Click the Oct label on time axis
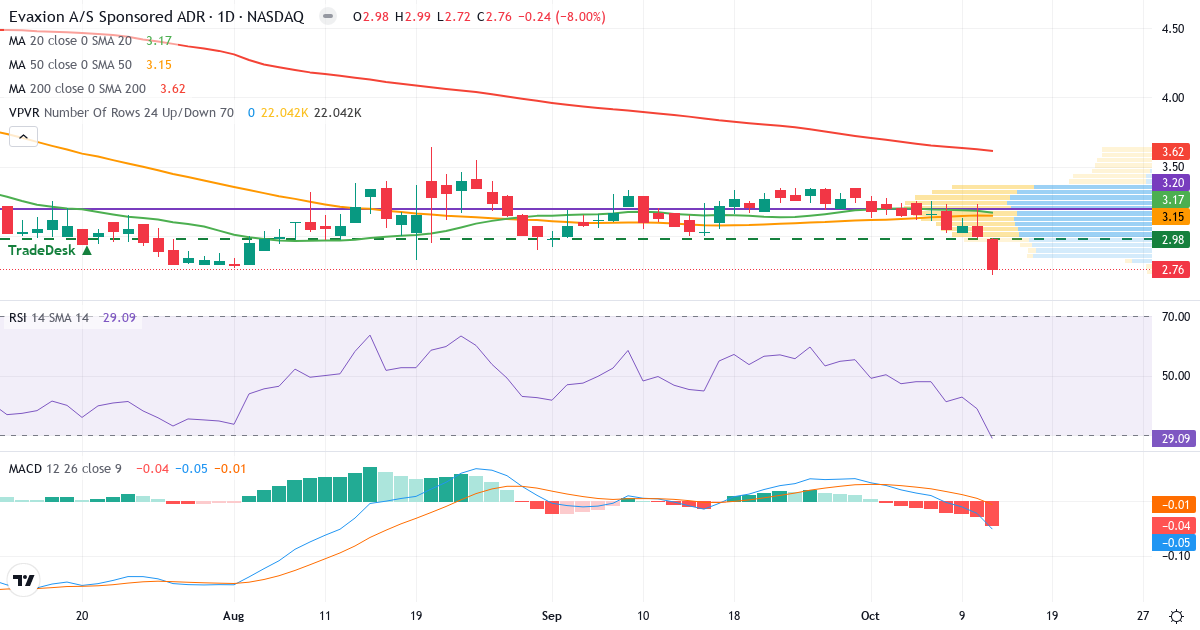 coord(871,616)
